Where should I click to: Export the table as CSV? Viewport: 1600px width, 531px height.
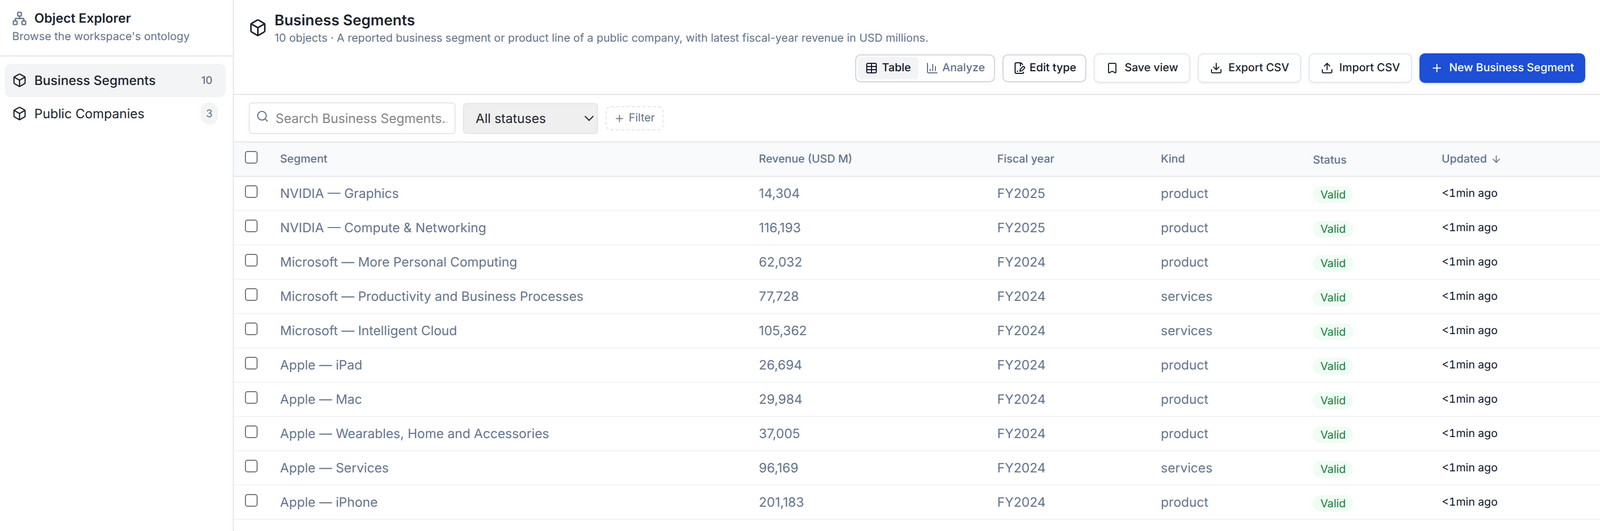pyautogui.click(x=1249, y=68)
